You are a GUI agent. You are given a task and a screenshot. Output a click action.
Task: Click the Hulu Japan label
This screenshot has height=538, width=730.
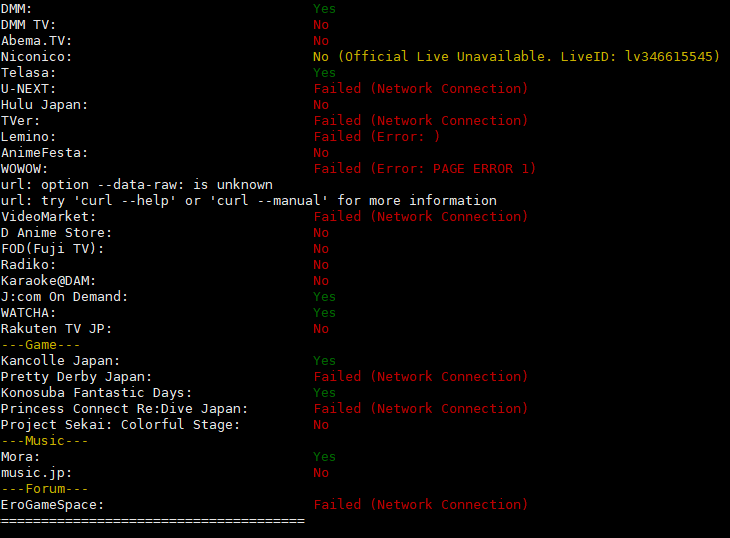44,105
